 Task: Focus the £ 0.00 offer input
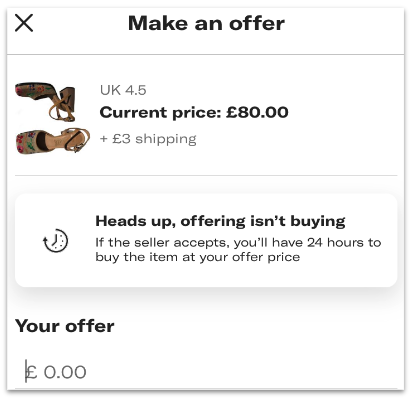pyautogui.click(x=206, y=372)
